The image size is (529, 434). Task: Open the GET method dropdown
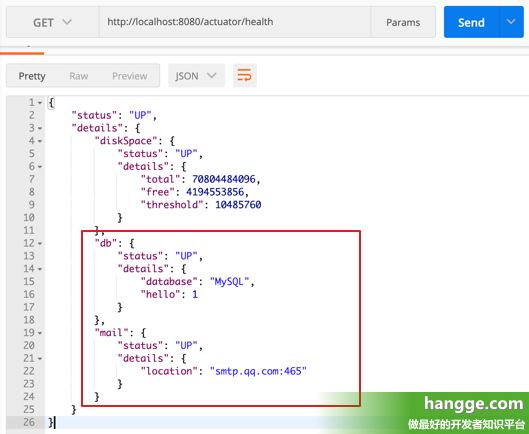53,22
